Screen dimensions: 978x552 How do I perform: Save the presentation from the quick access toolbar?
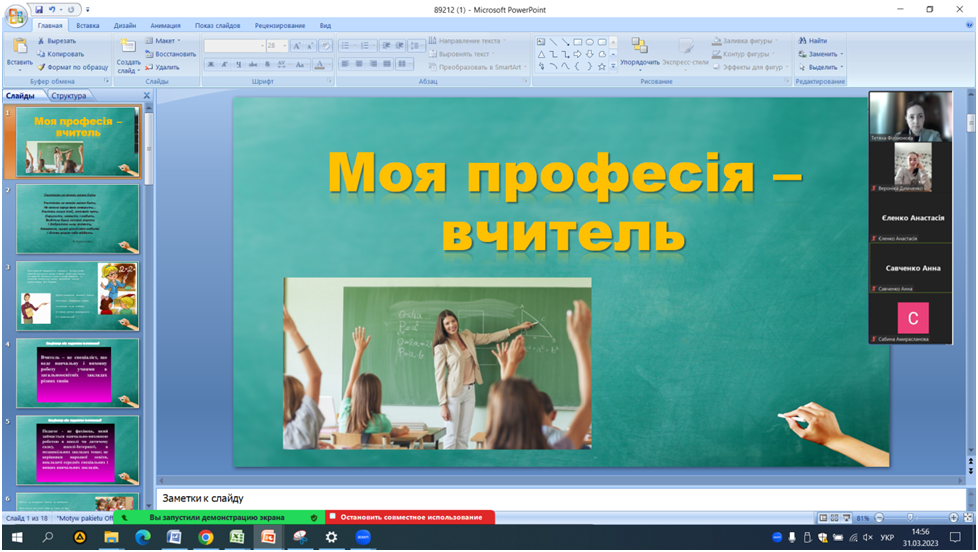(x=39, y=9)
